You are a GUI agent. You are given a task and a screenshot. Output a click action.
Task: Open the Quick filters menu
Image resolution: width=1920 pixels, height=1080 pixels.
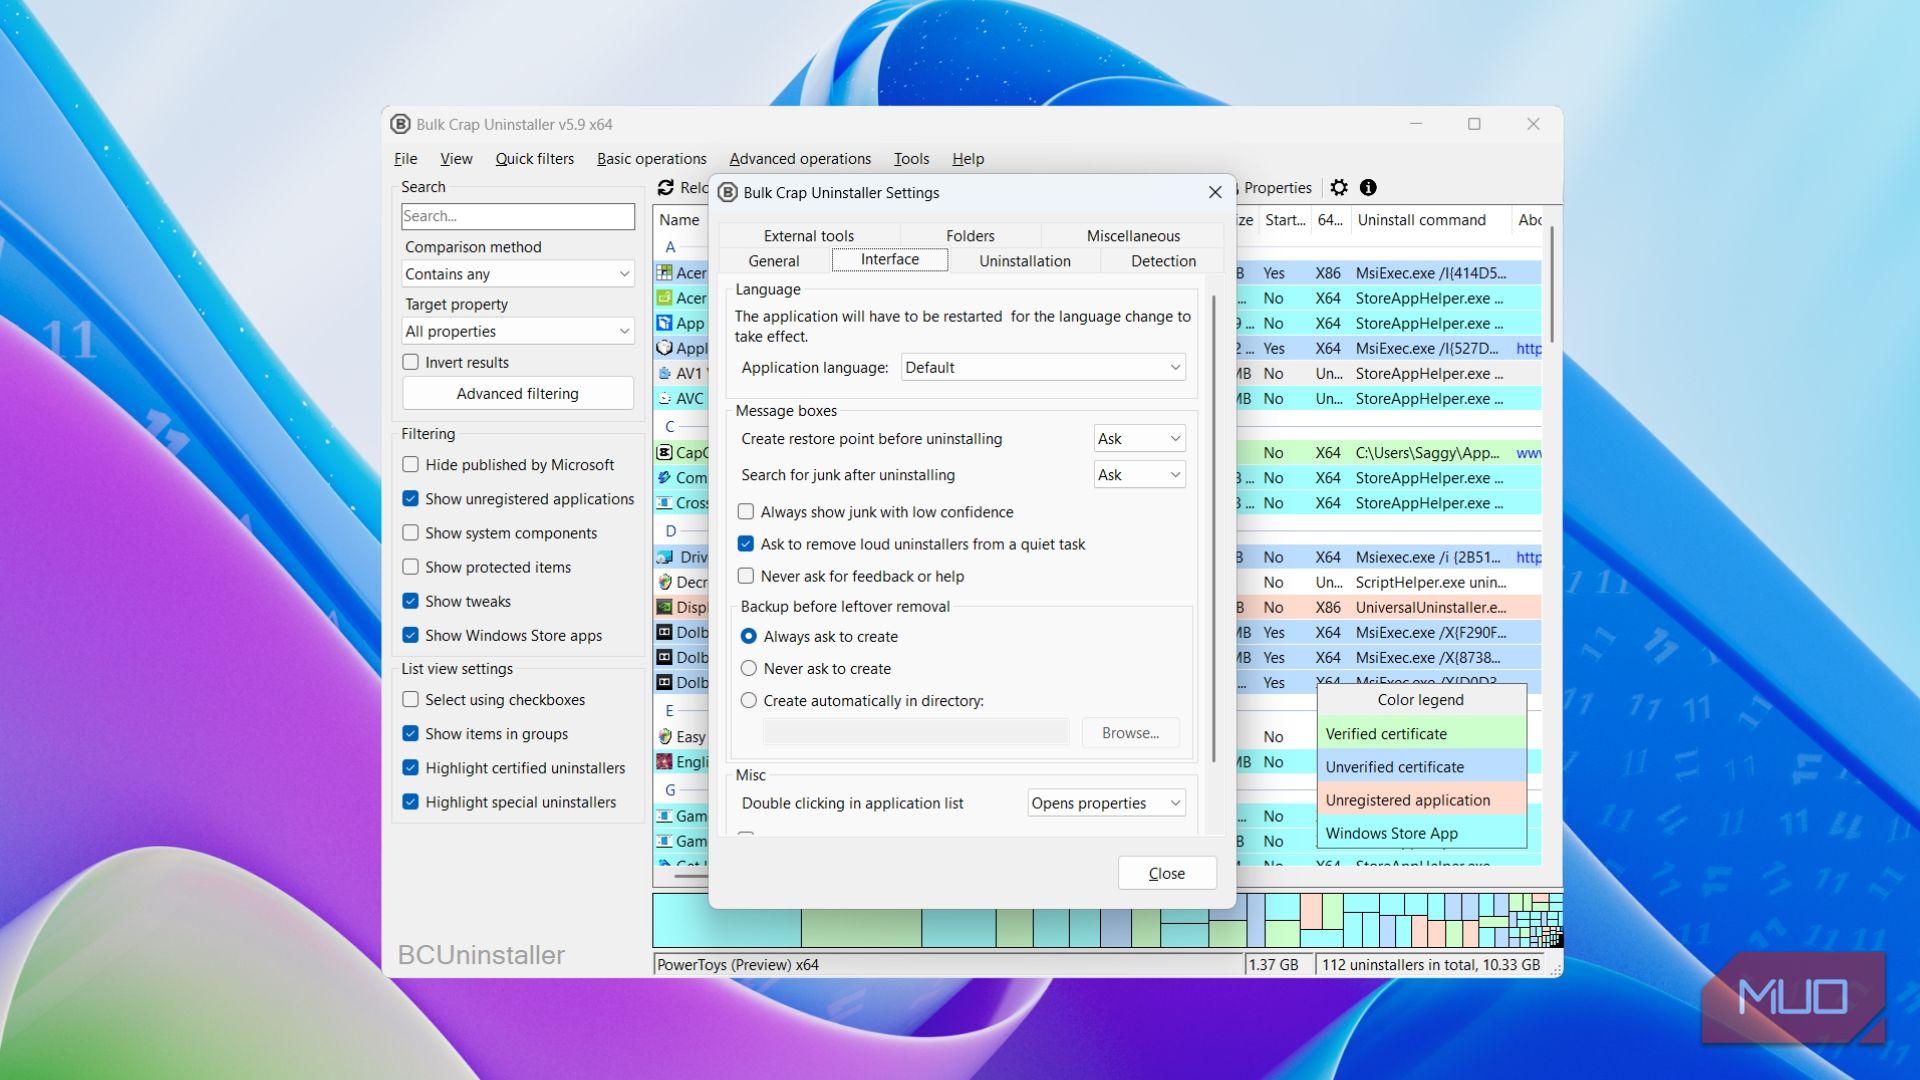(534, 158)
